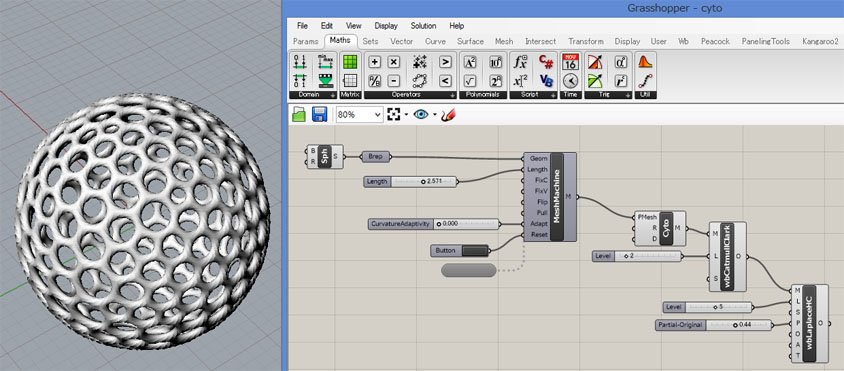Screen dimensions: 844x371
Task: Choose the Power of 2 icon
Action: click(x=496, y=81)
